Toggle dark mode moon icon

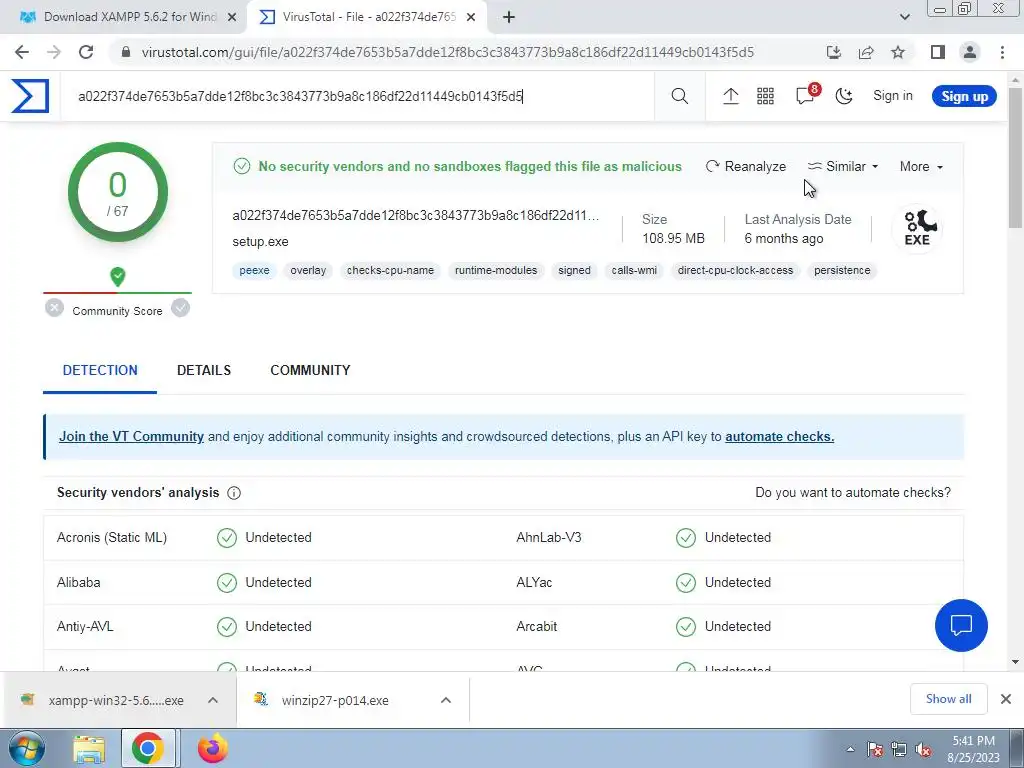click(844, 96)
